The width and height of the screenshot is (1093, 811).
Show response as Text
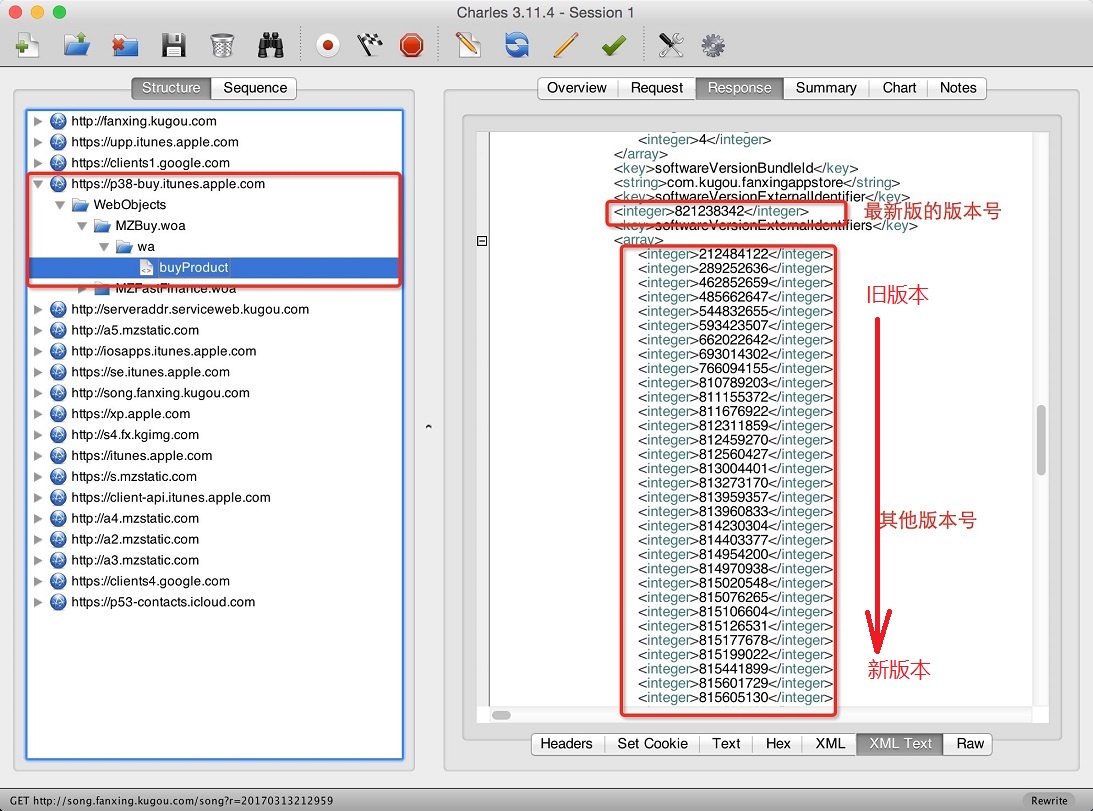coord(726,744)
